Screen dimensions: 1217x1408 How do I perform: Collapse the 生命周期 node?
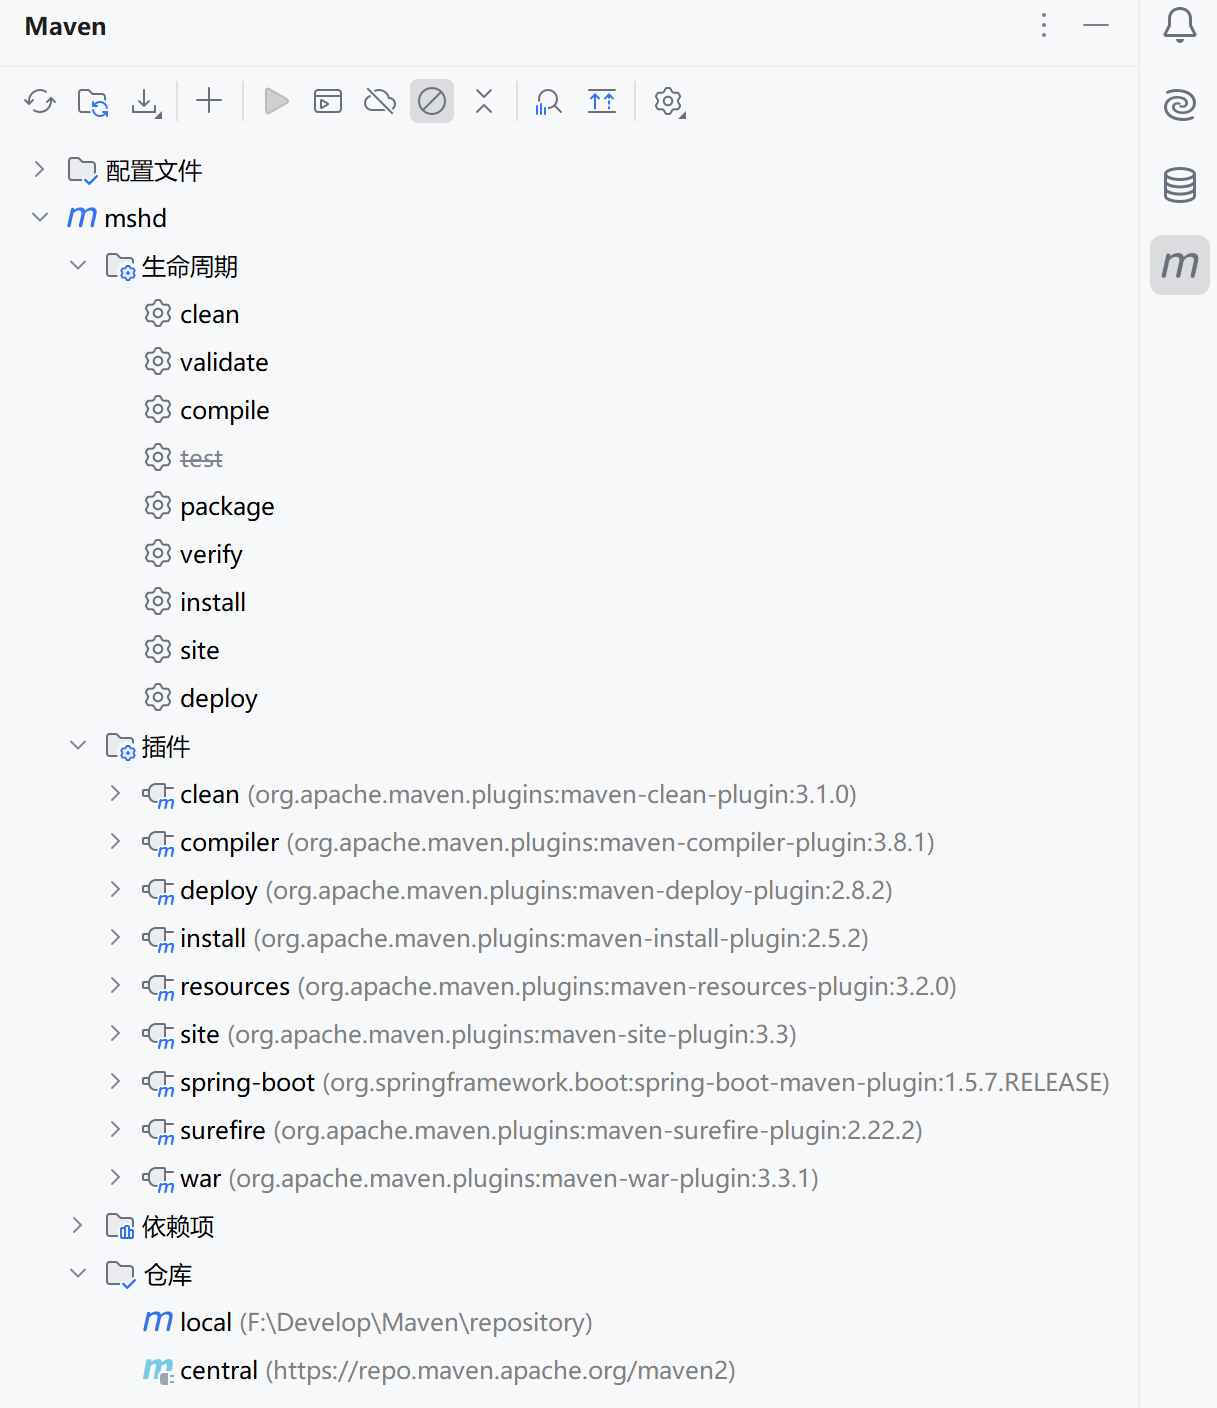coord(78,265)
